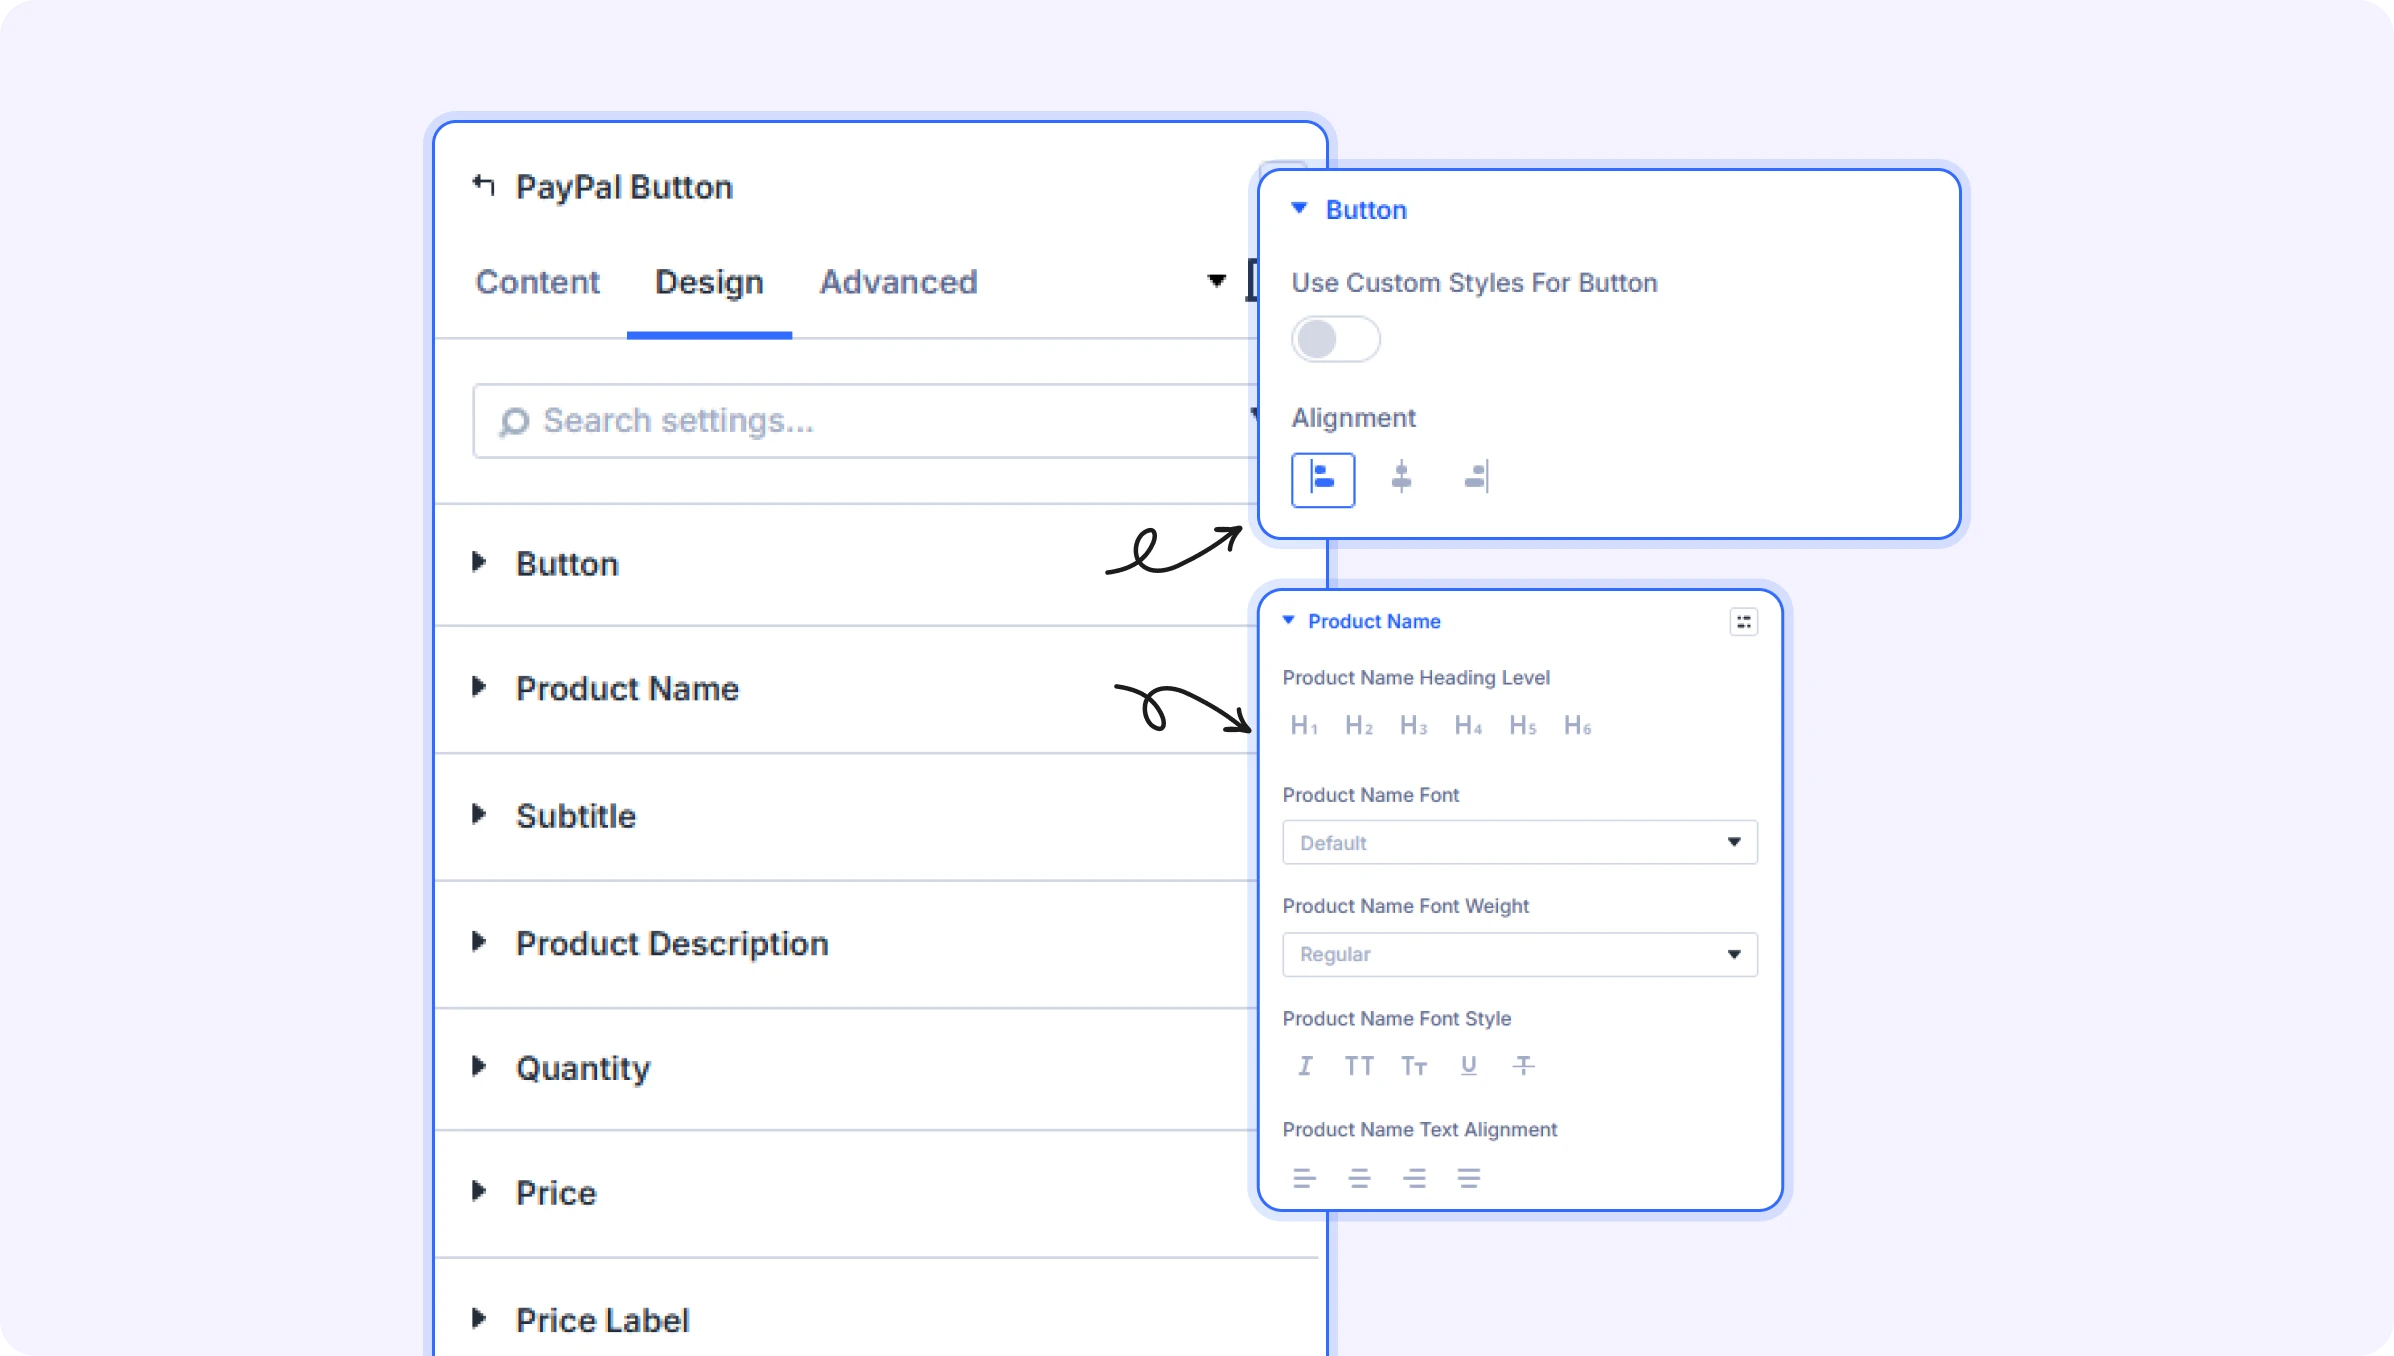Select the Design tab
2394x1356 pixels.
pyautogui.click(x=709, y=283)
